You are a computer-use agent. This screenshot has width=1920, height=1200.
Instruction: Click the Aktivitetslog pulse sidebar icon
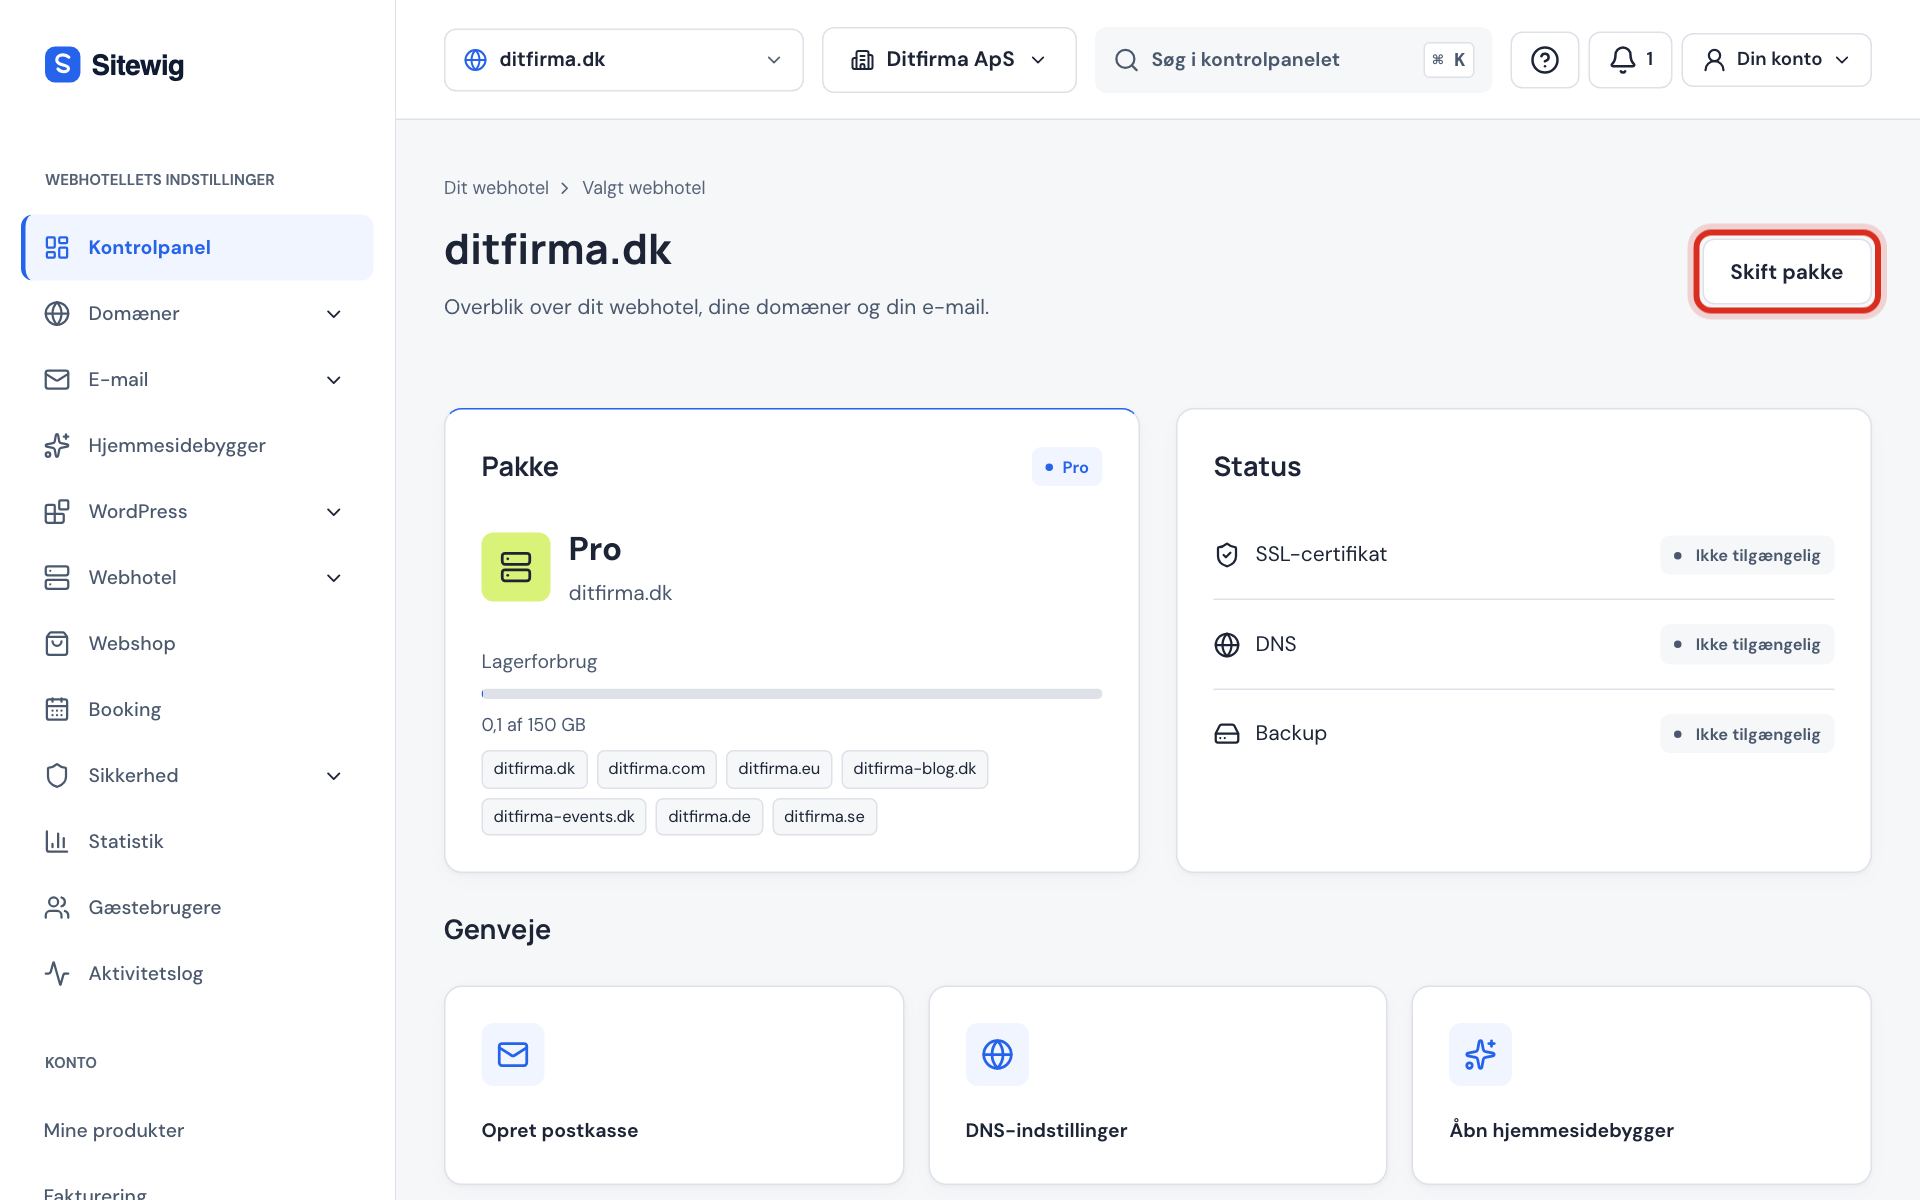click(x=57, y=974)
